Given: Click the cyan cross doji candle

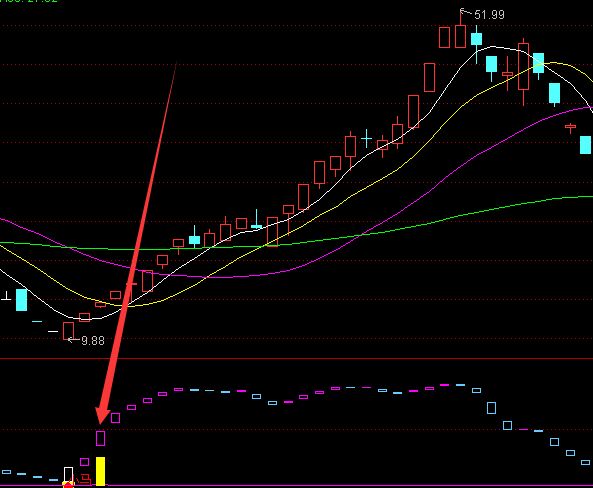Looking at the screenshot, I should pyautogui.click(x=366, y=138).
